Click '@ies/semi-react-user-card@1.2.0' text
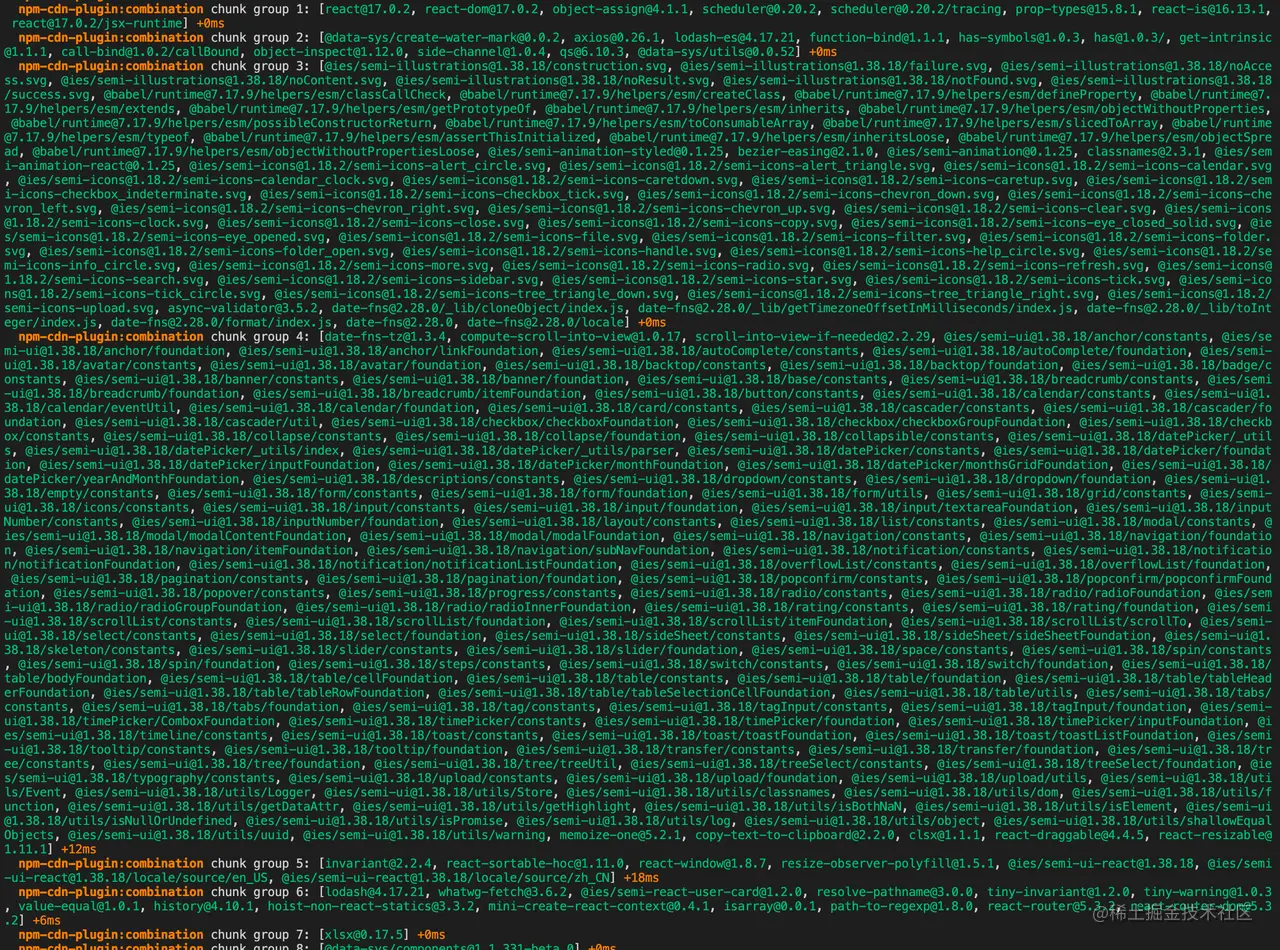Viewport: 1280px width, 950px height. click(x=692, y=892)
